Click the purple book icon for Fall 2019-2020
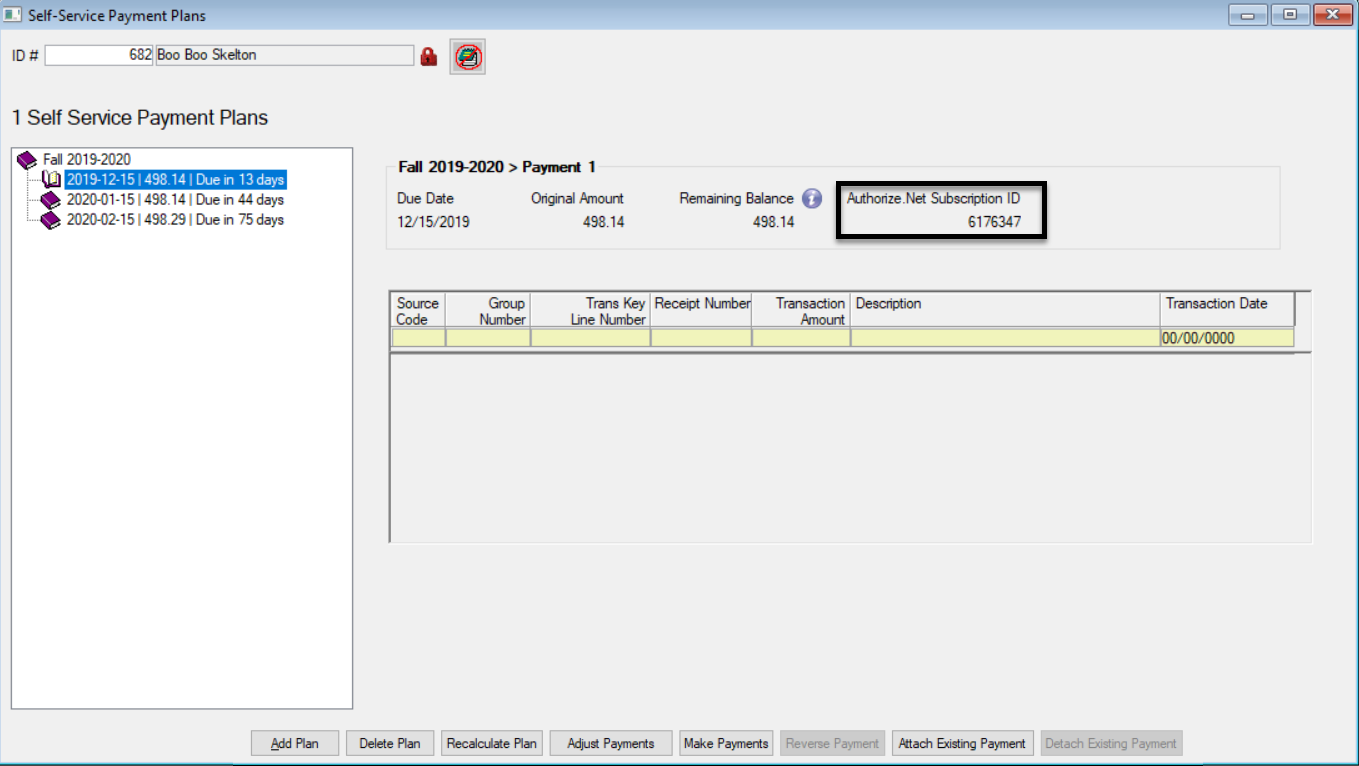 (x=28, y=160)
